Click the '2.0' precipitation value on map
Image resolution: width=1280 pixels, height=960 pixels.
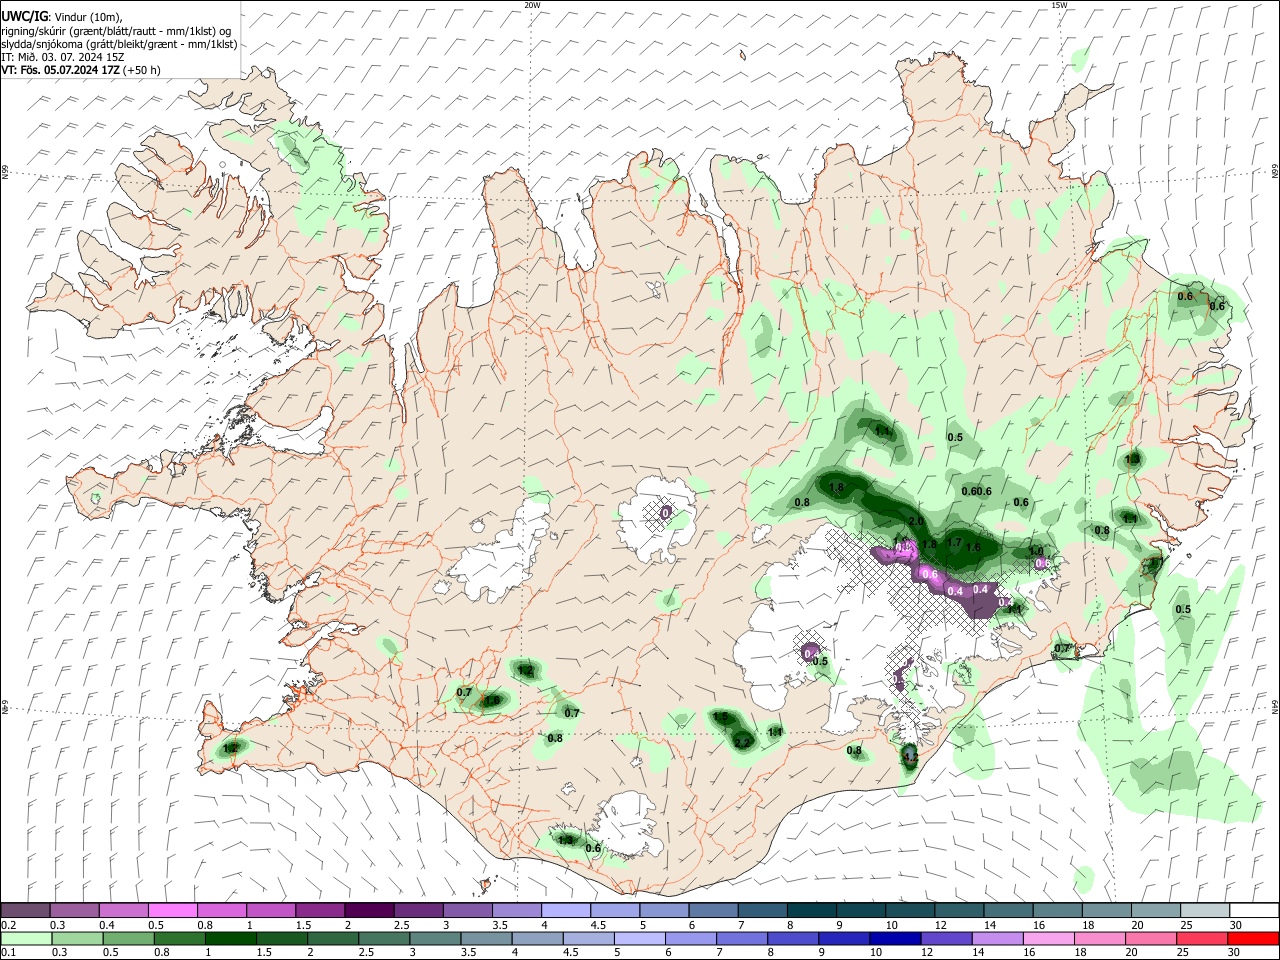click(x=916, y=522)
